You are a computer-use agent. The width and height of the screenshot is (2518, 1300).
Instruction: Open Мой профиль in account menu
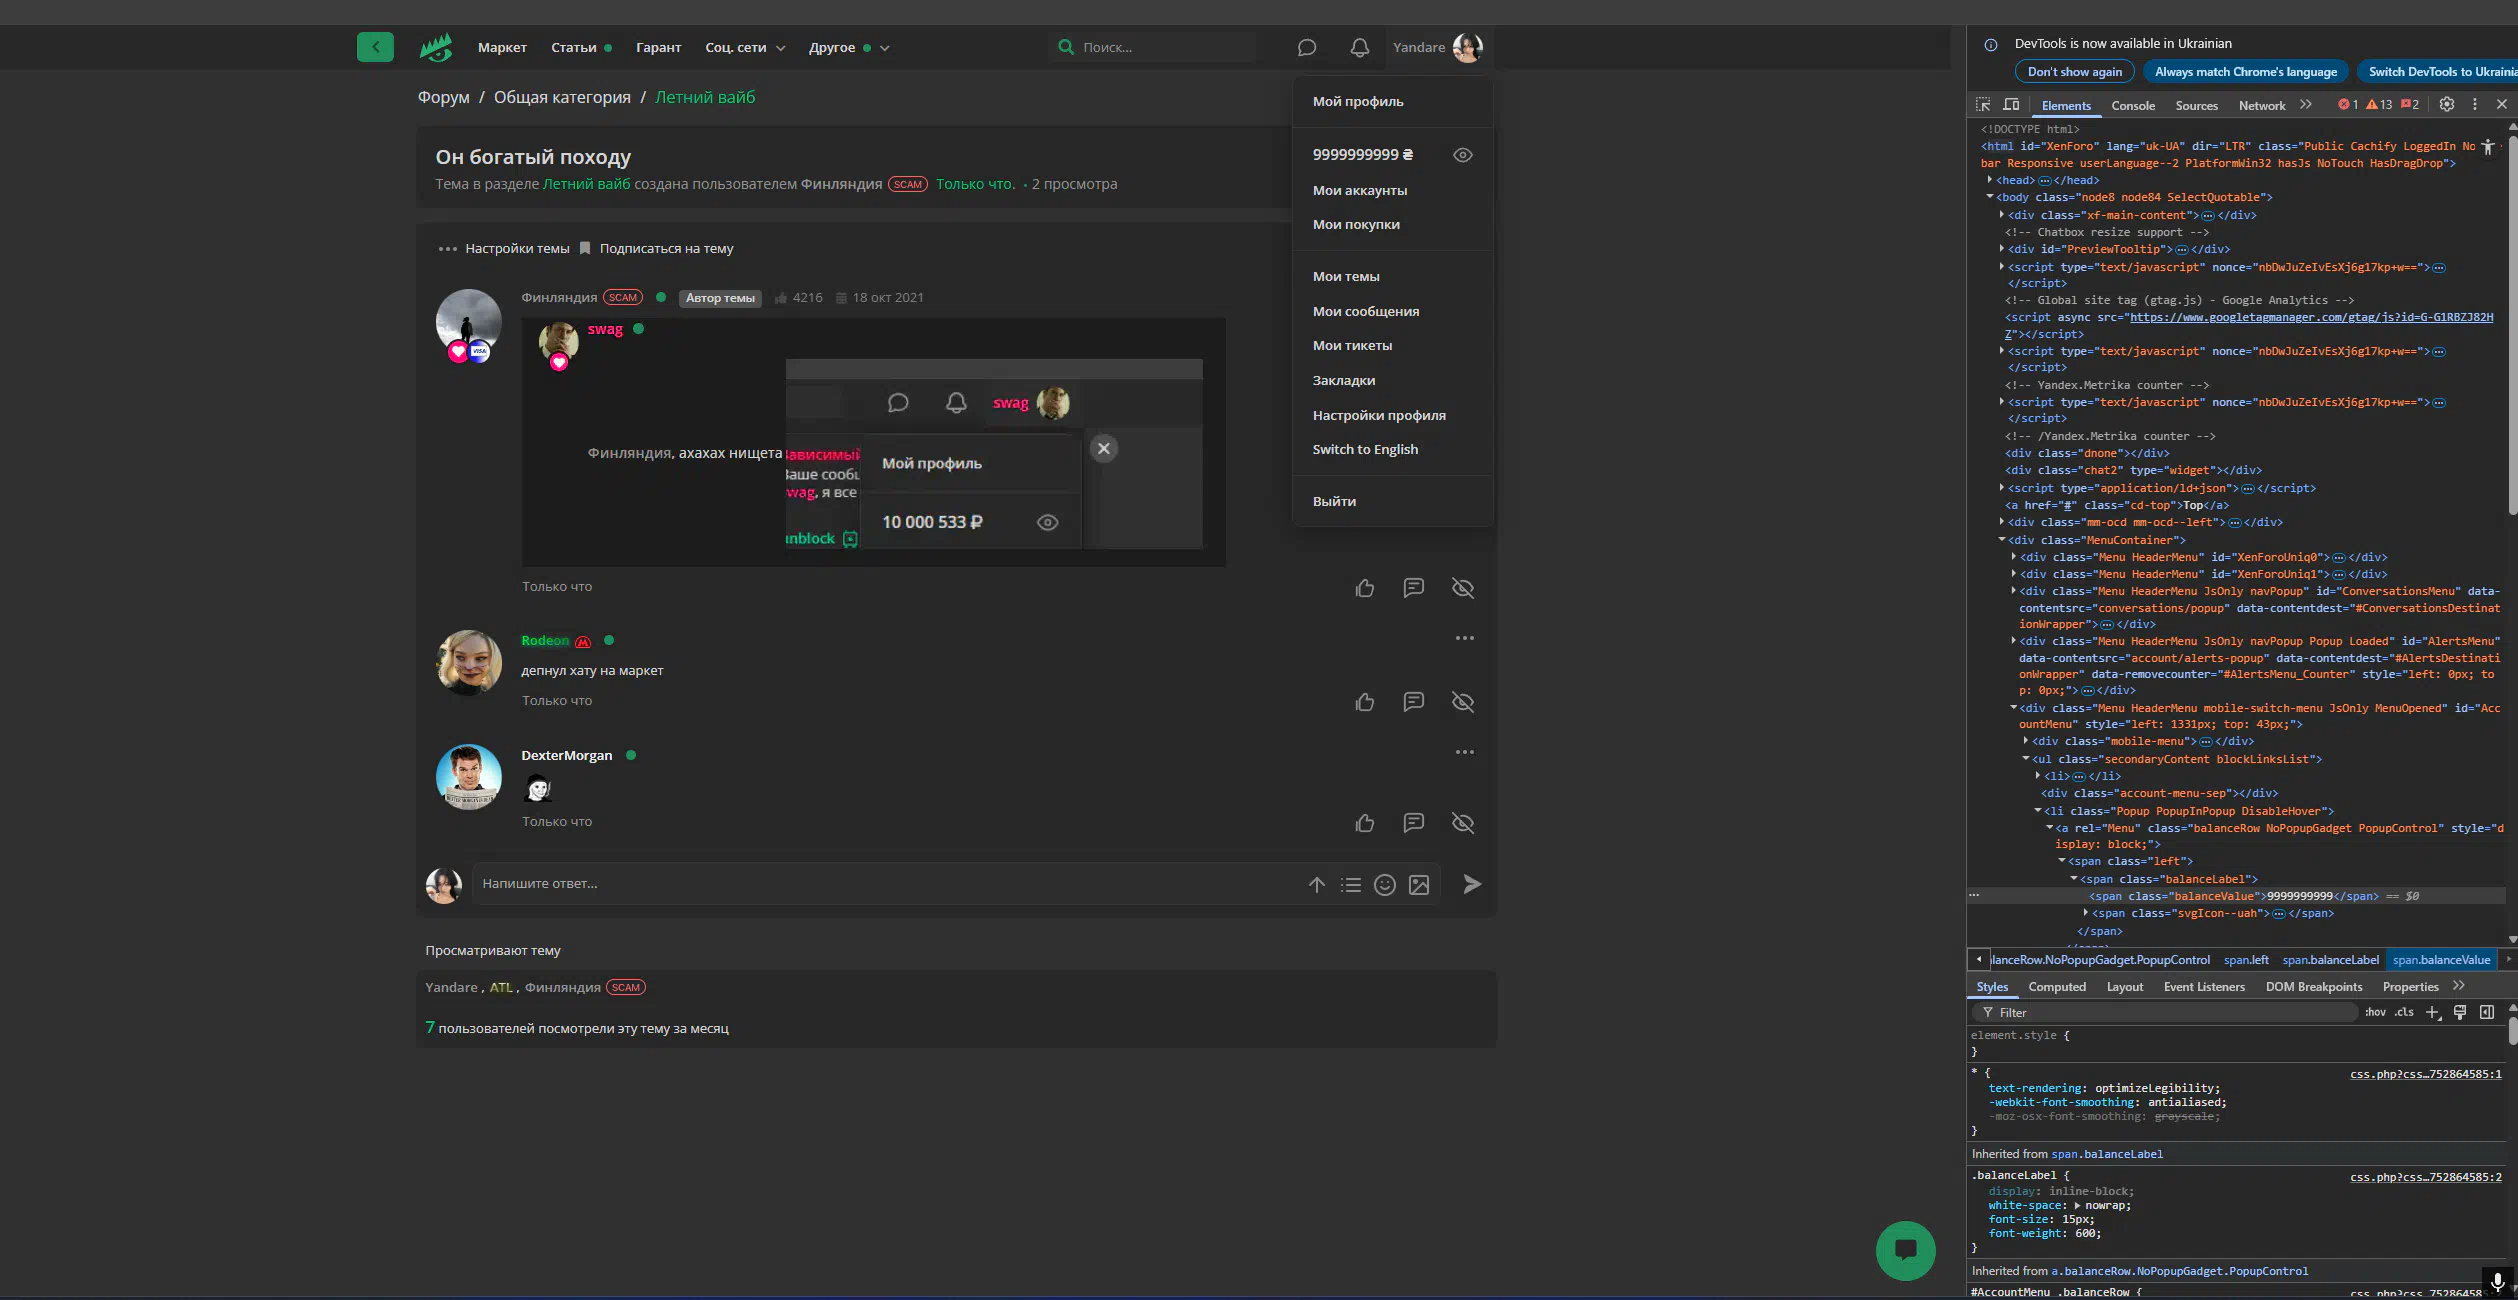click(1358, 102)
